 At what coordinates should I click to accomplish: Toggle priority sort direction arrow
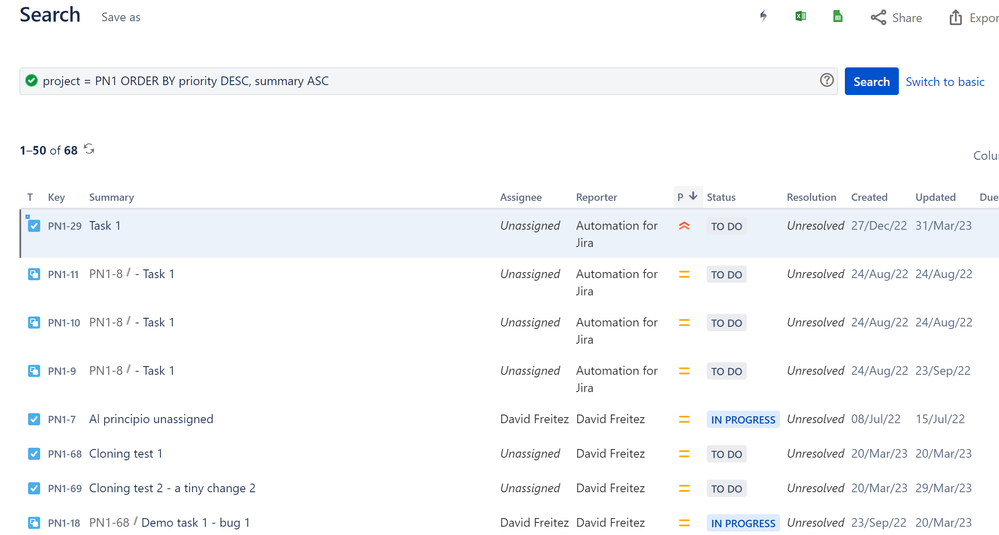(693, 196)
